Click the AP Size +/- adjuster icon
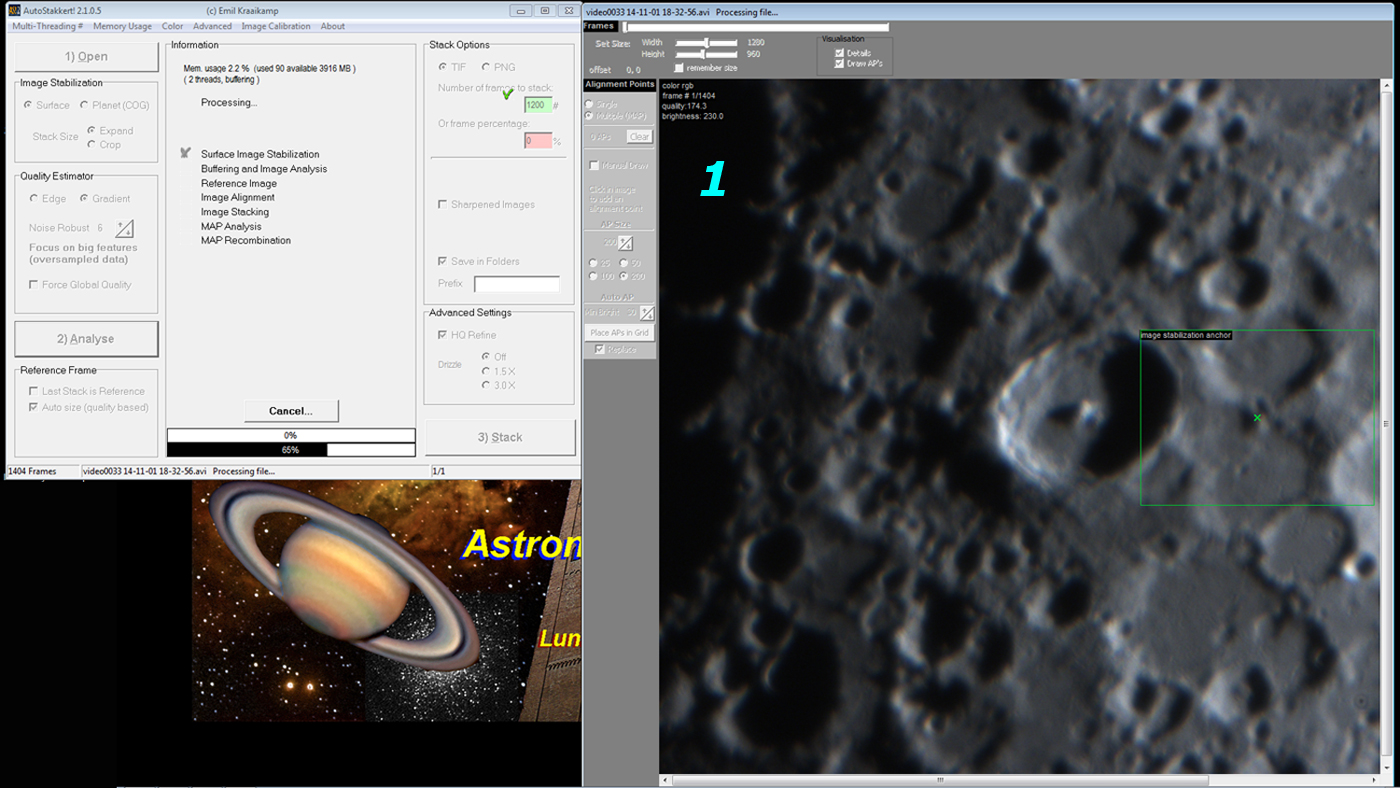 point(625,243)
